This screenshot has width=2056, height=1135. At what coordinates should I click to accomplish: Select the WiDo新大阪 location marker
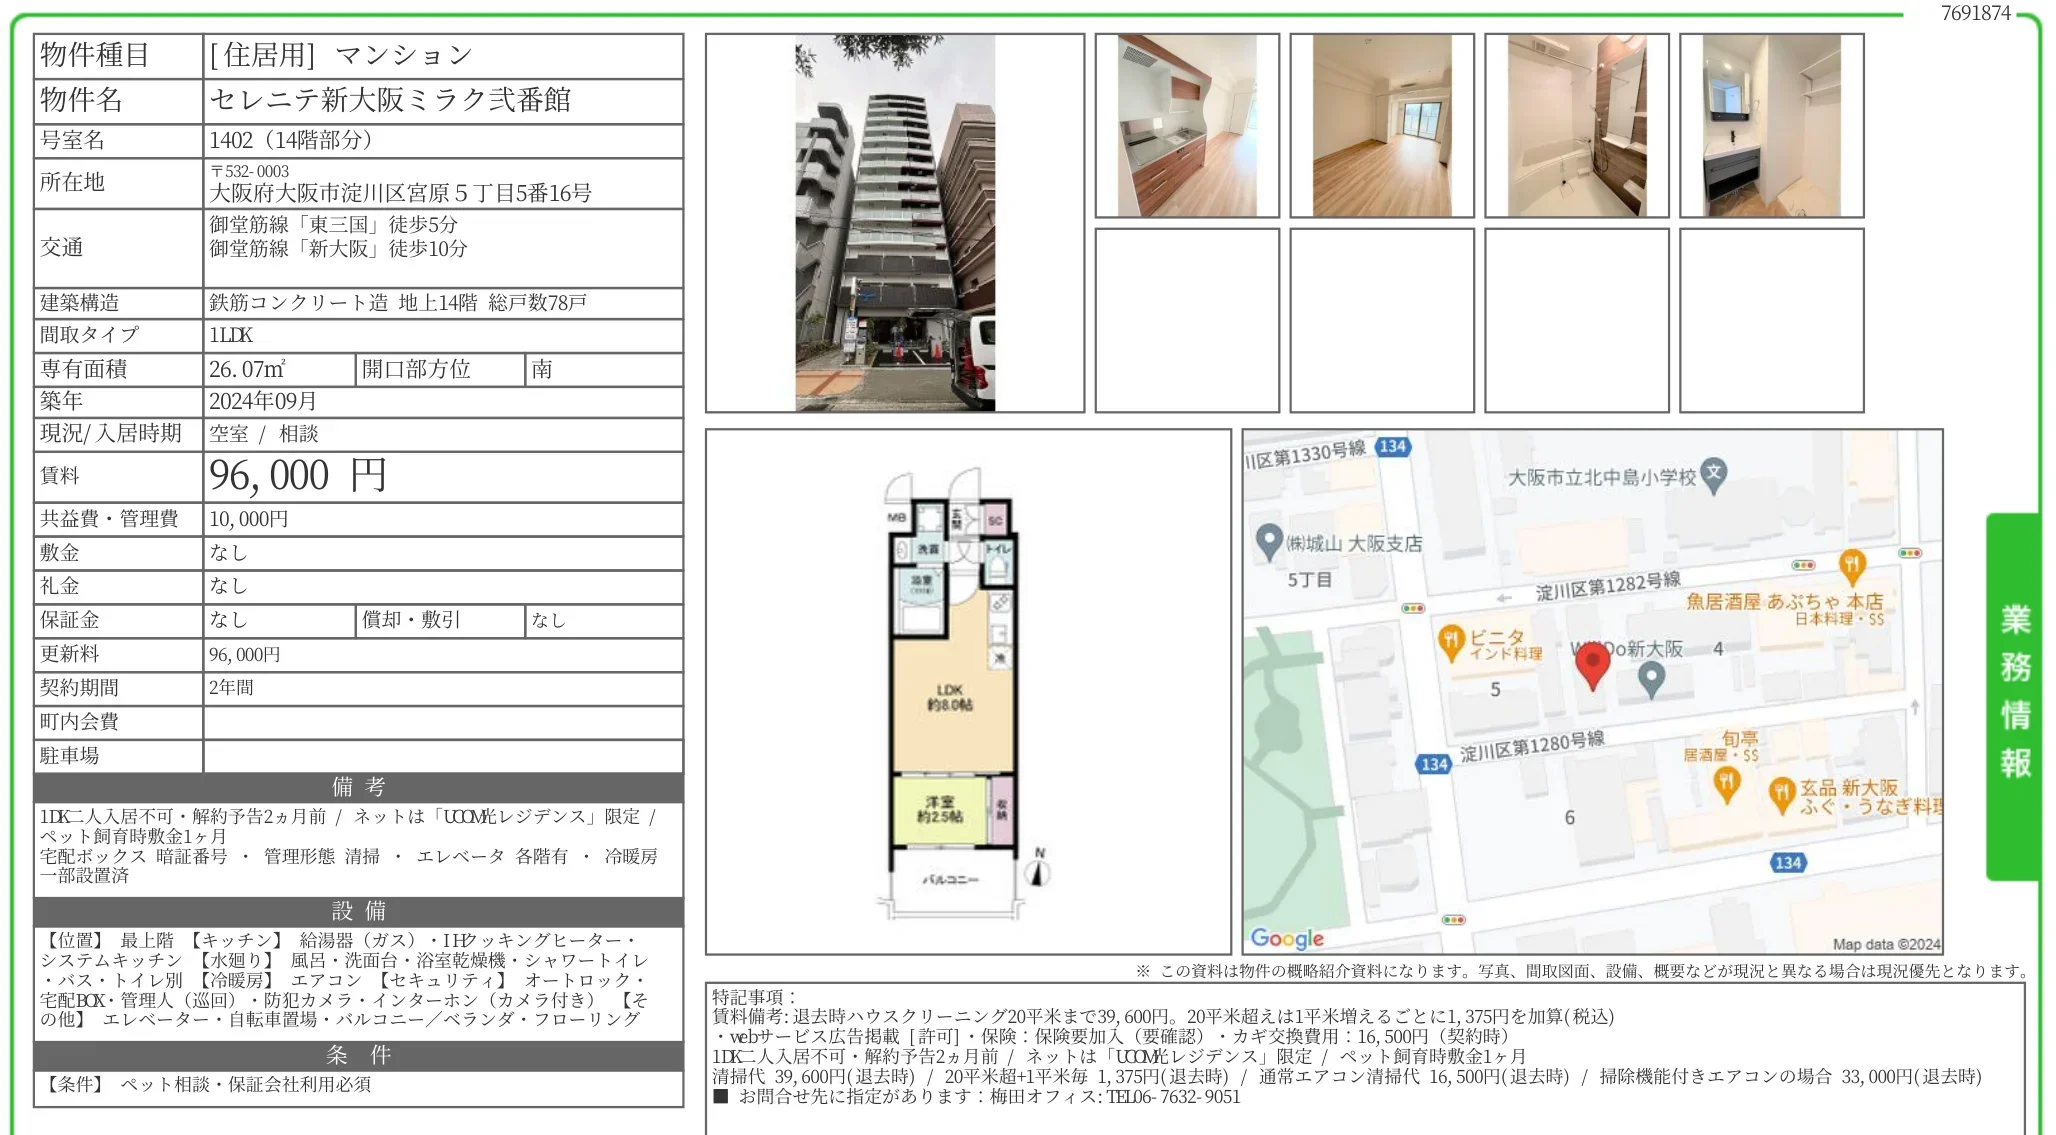pyautogui.click(x=1651, y=675)
